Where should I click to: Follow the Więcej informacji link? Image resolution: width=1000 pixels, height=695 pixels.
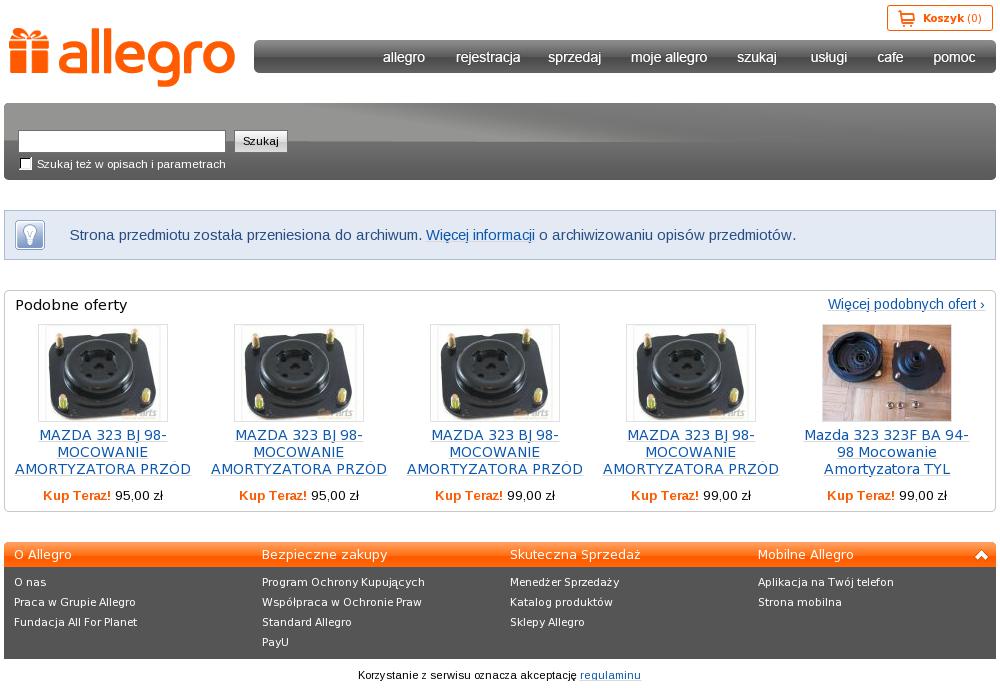pos(480,235)
